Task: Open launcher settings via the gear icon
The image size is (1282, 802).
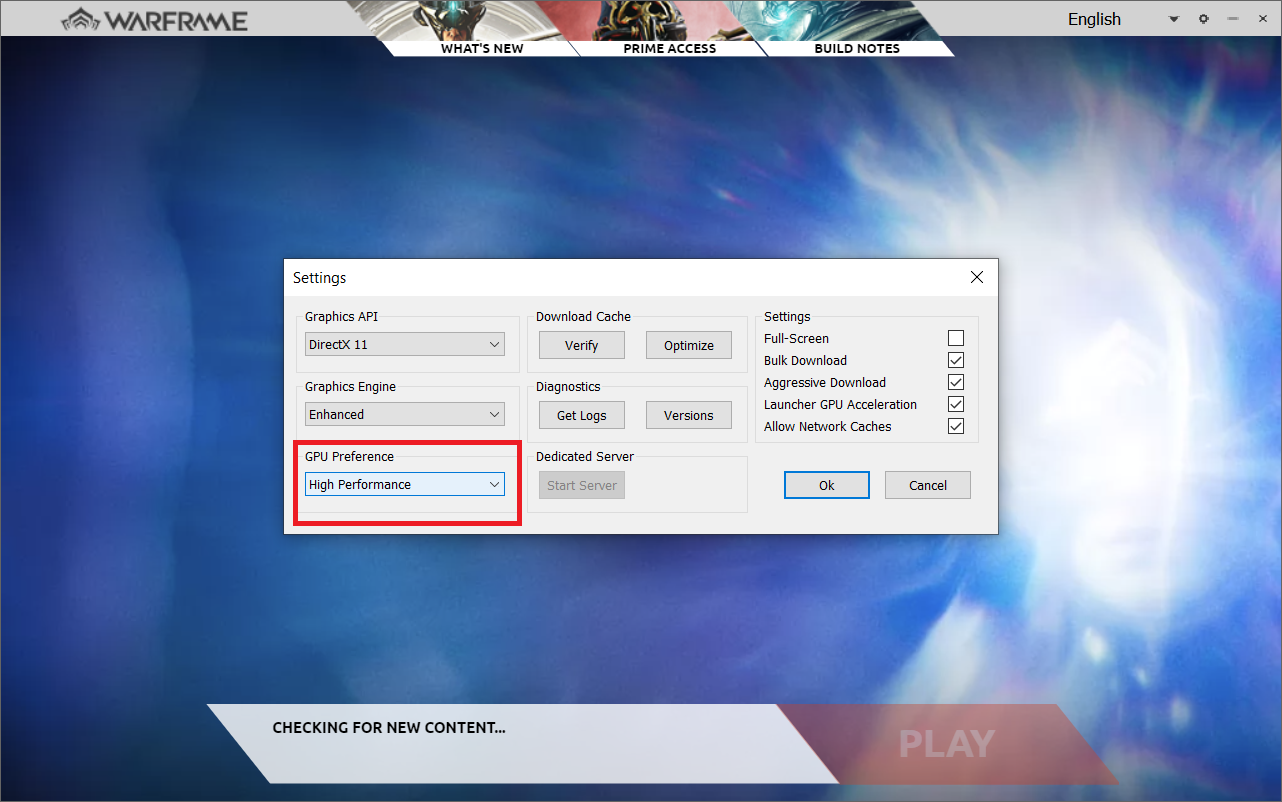Action: (x=1204, y=19)
